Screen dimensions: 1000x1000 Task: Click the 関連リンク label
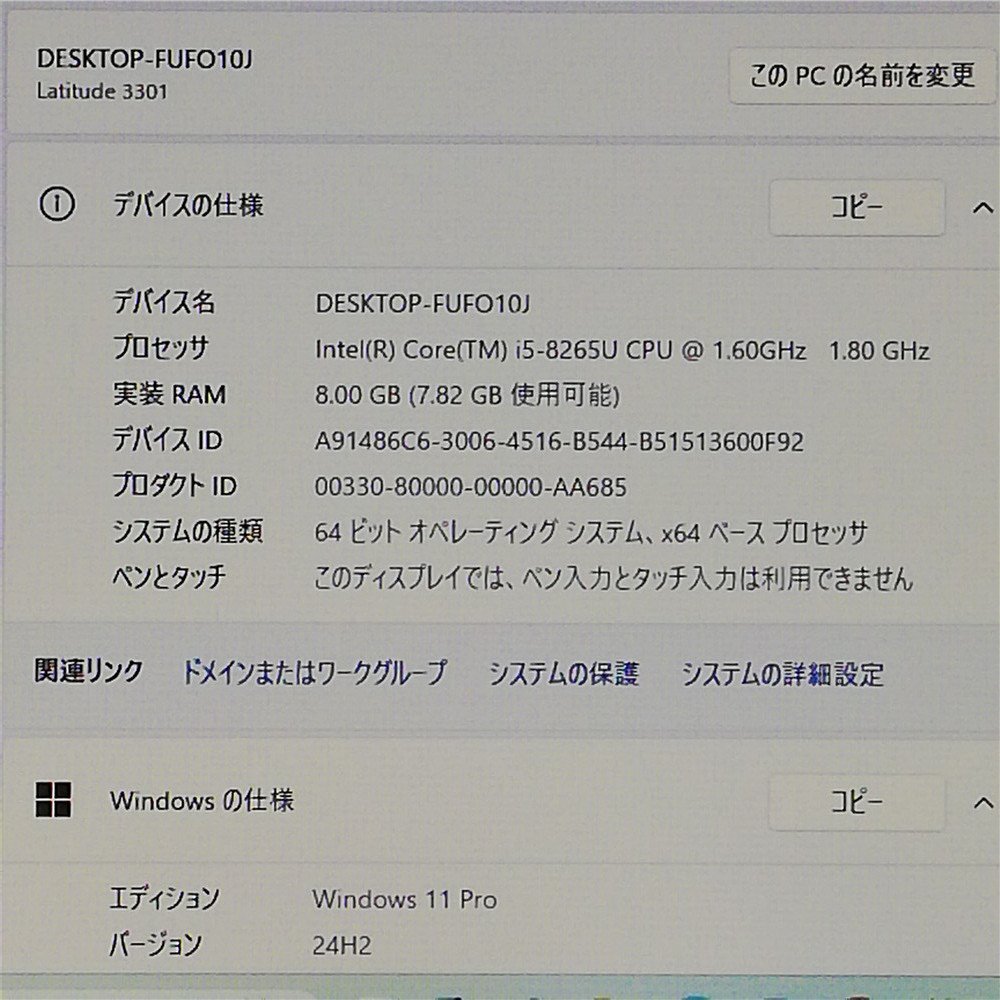coord(89,672)
